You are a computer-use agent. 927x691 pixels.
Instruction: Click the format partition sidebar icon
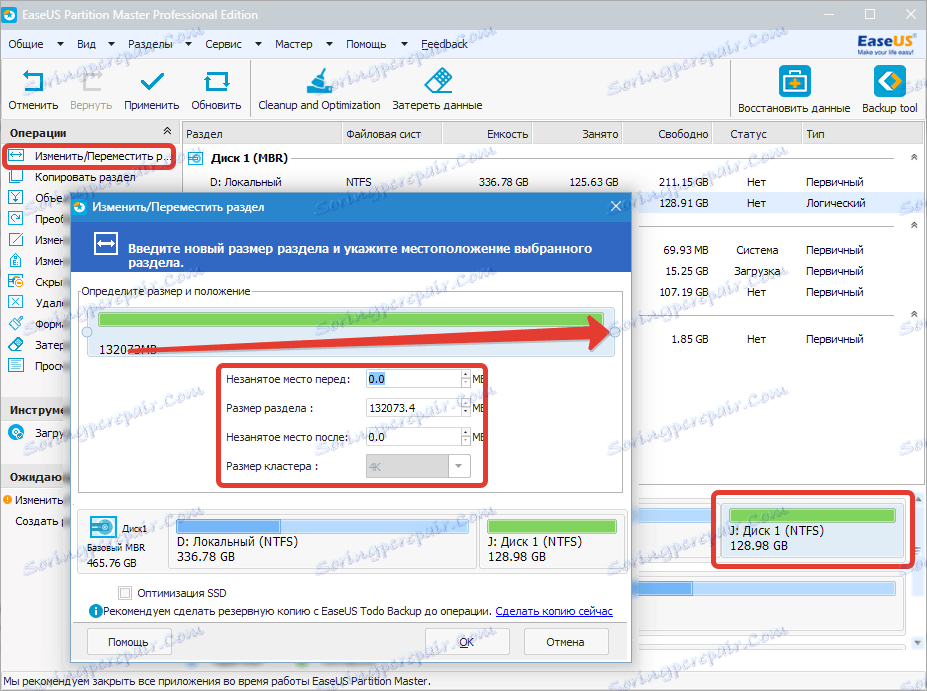point(16,323)
